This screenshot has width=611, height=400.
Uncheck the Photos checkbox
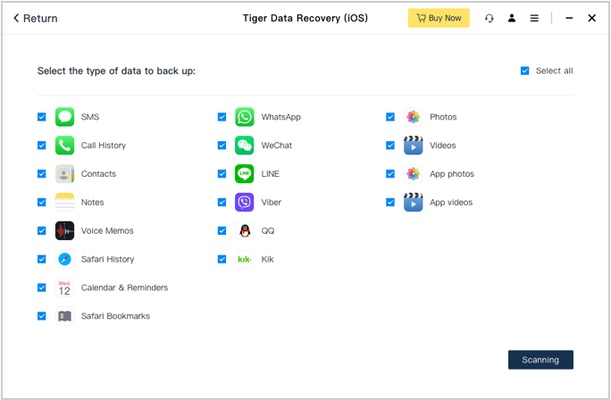pyautogui.click(x=390, y=117)
